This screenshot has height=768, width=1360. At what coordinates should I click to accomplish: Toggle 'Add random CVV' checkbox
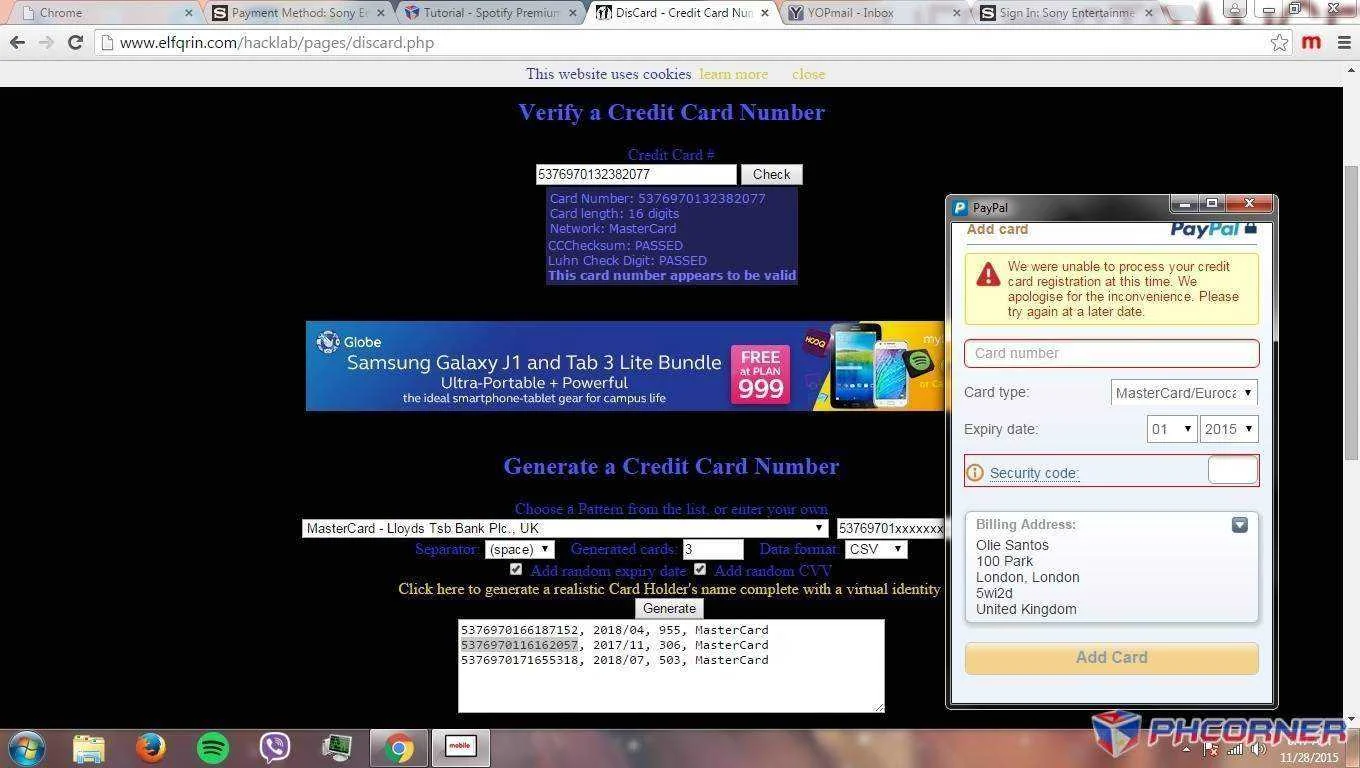pyautogui.click(x=700, y=569)
